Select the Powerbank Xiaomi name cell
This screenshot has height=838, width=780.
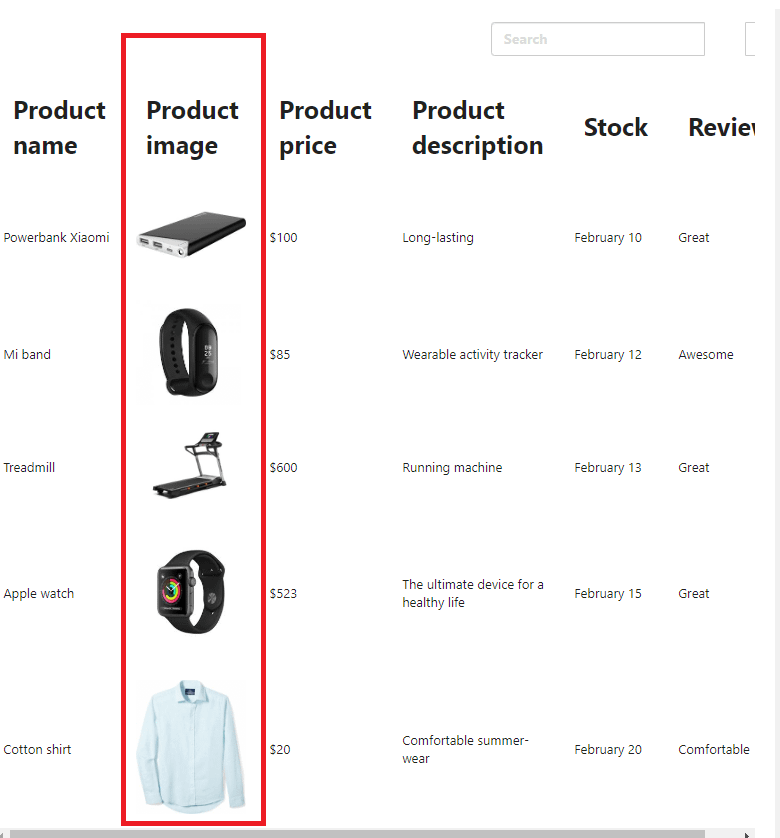click(x=56, y=238)
